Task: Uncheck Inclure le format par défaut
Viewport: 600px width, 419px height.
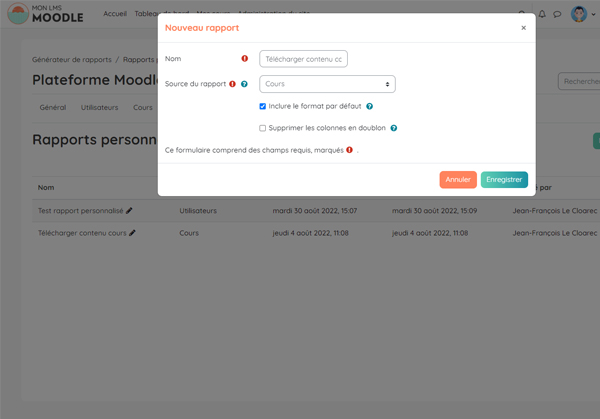Action: [x=262, y=106]
